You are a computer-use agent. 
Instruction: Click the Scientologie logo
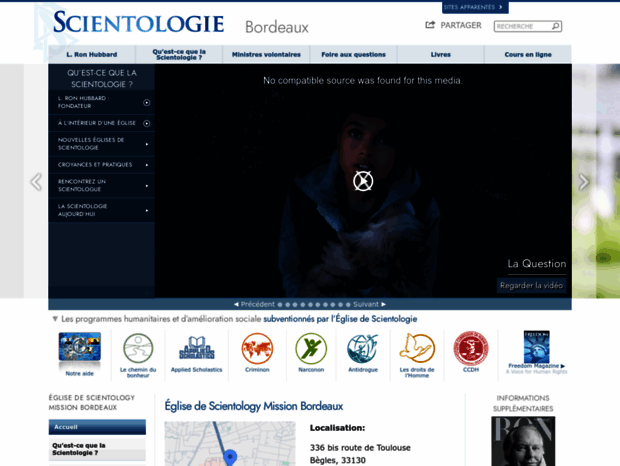click(138, 23)
